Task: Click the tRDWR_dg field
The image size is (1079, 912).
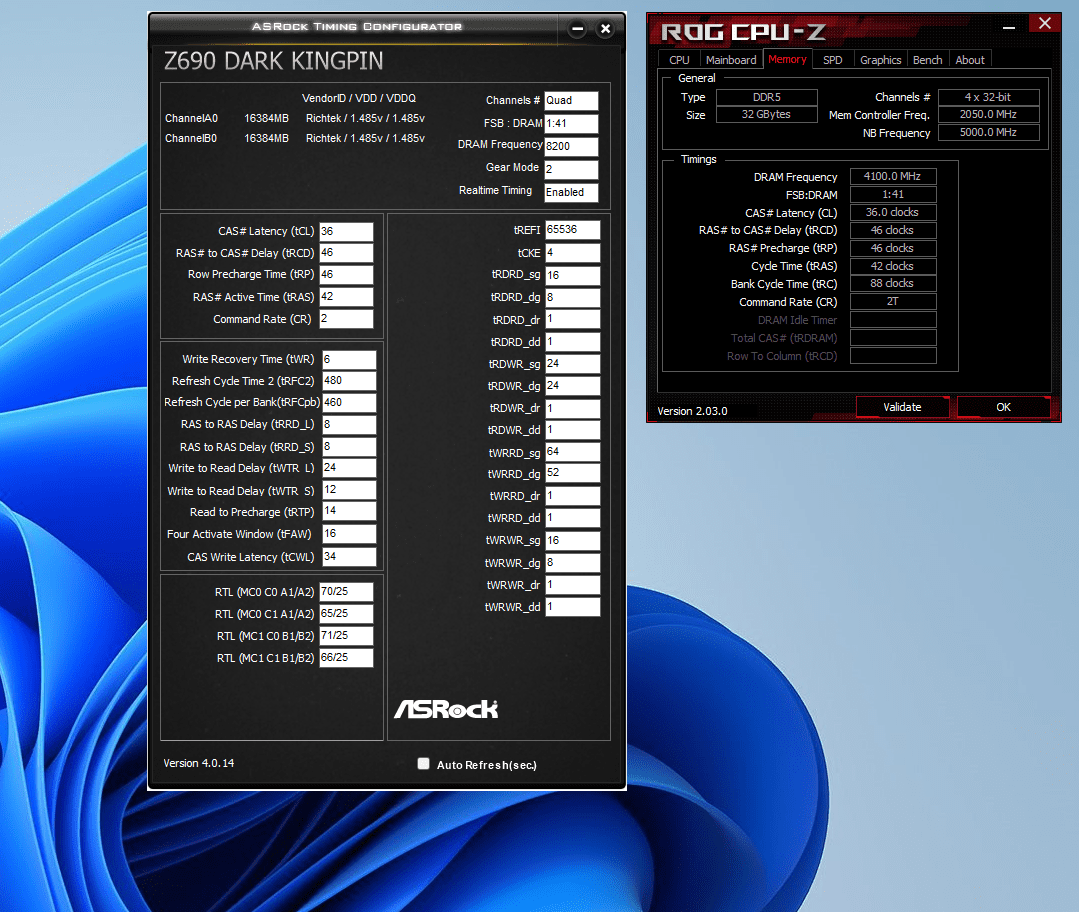Action: point(573,385)
